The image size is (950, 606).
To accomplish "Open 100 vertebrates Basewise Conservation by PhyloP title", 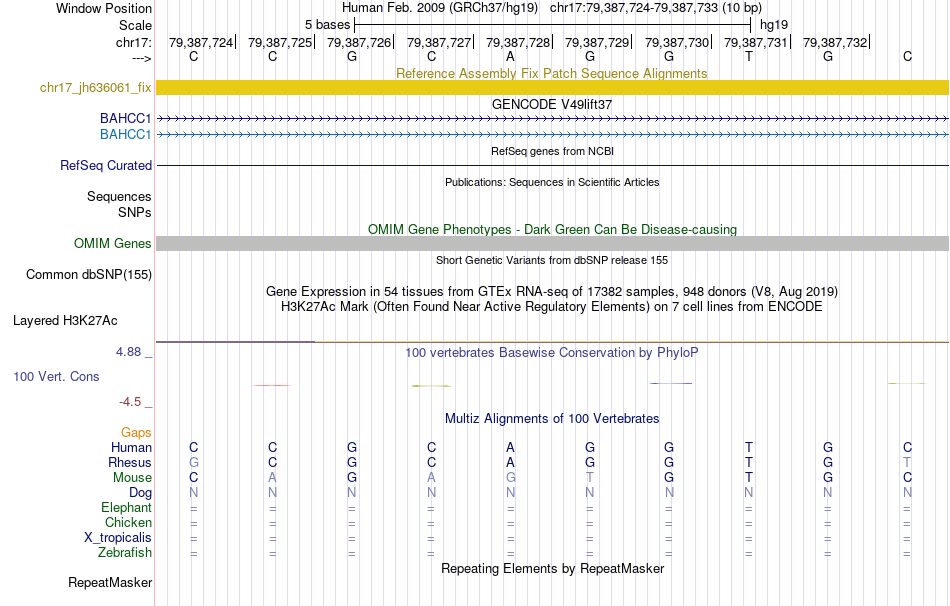I will [552, 353].
